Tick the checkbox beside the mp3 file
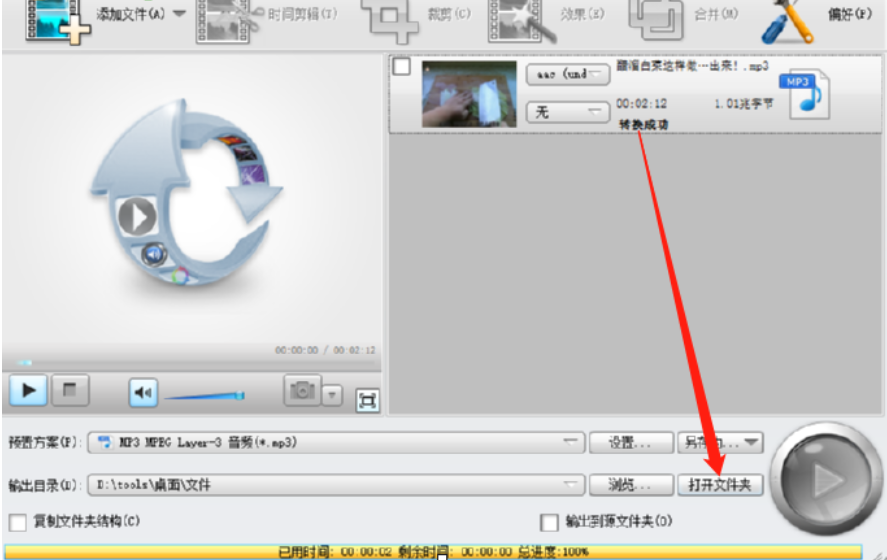887x560 pixels. (402, 66)
